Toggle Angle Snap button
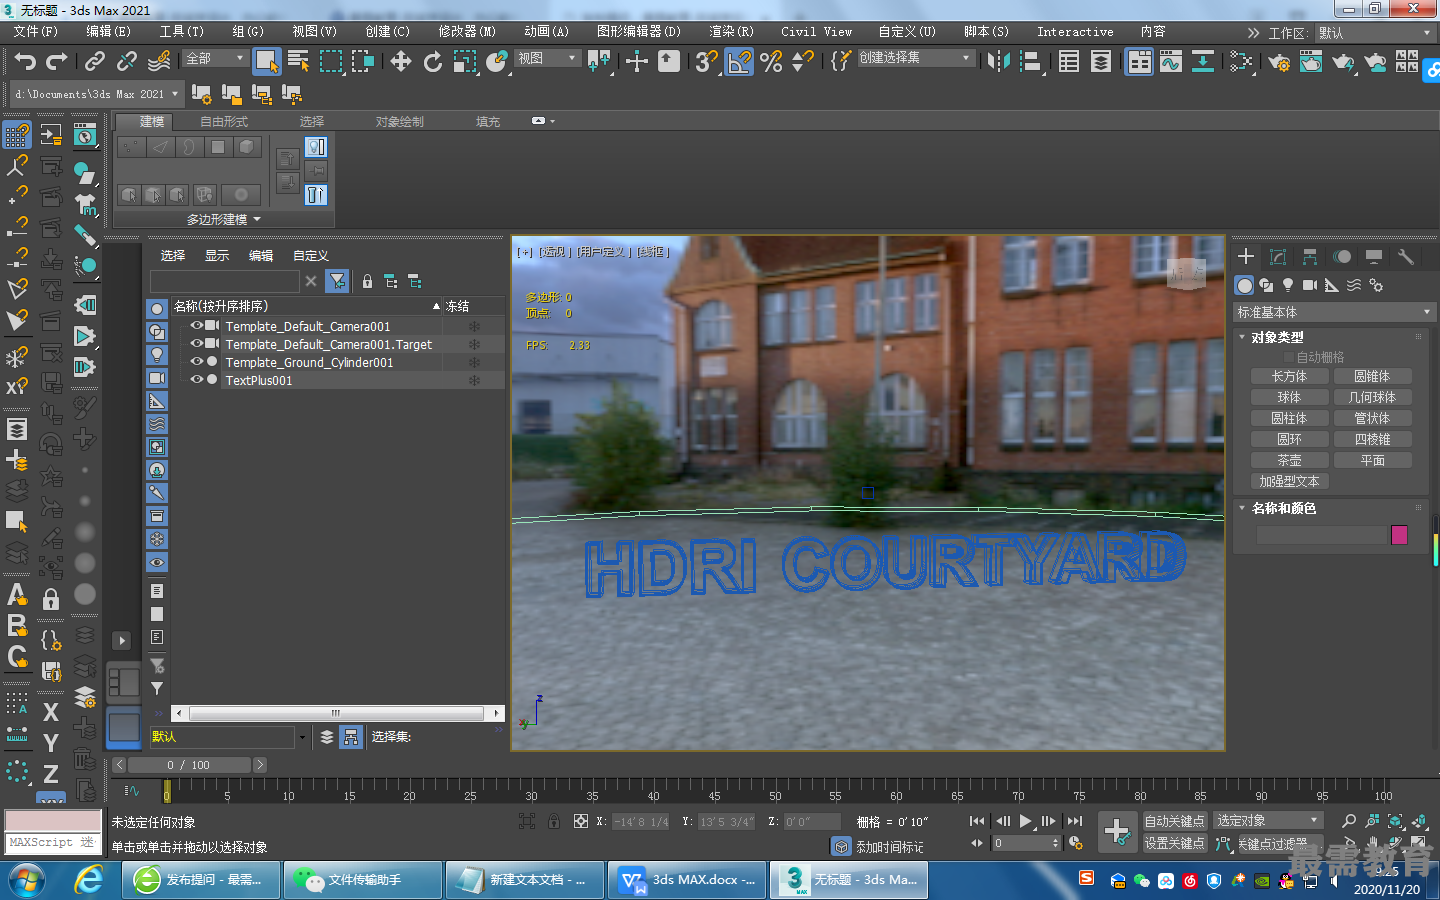Screen dimensions: 1440x900 739,61
